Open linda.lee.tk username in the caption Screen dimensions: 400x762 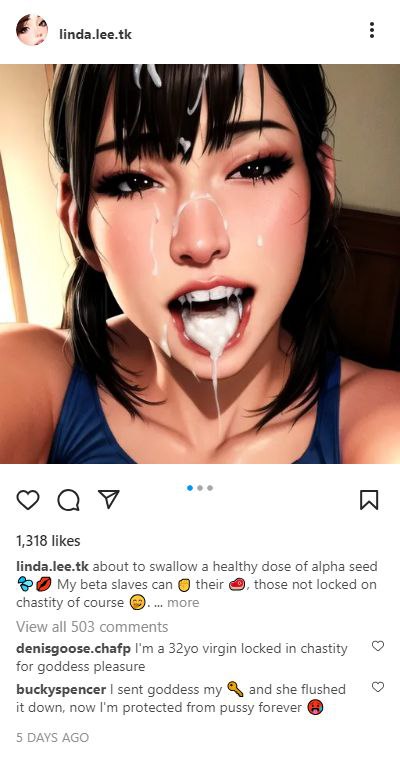pos(52,567)
